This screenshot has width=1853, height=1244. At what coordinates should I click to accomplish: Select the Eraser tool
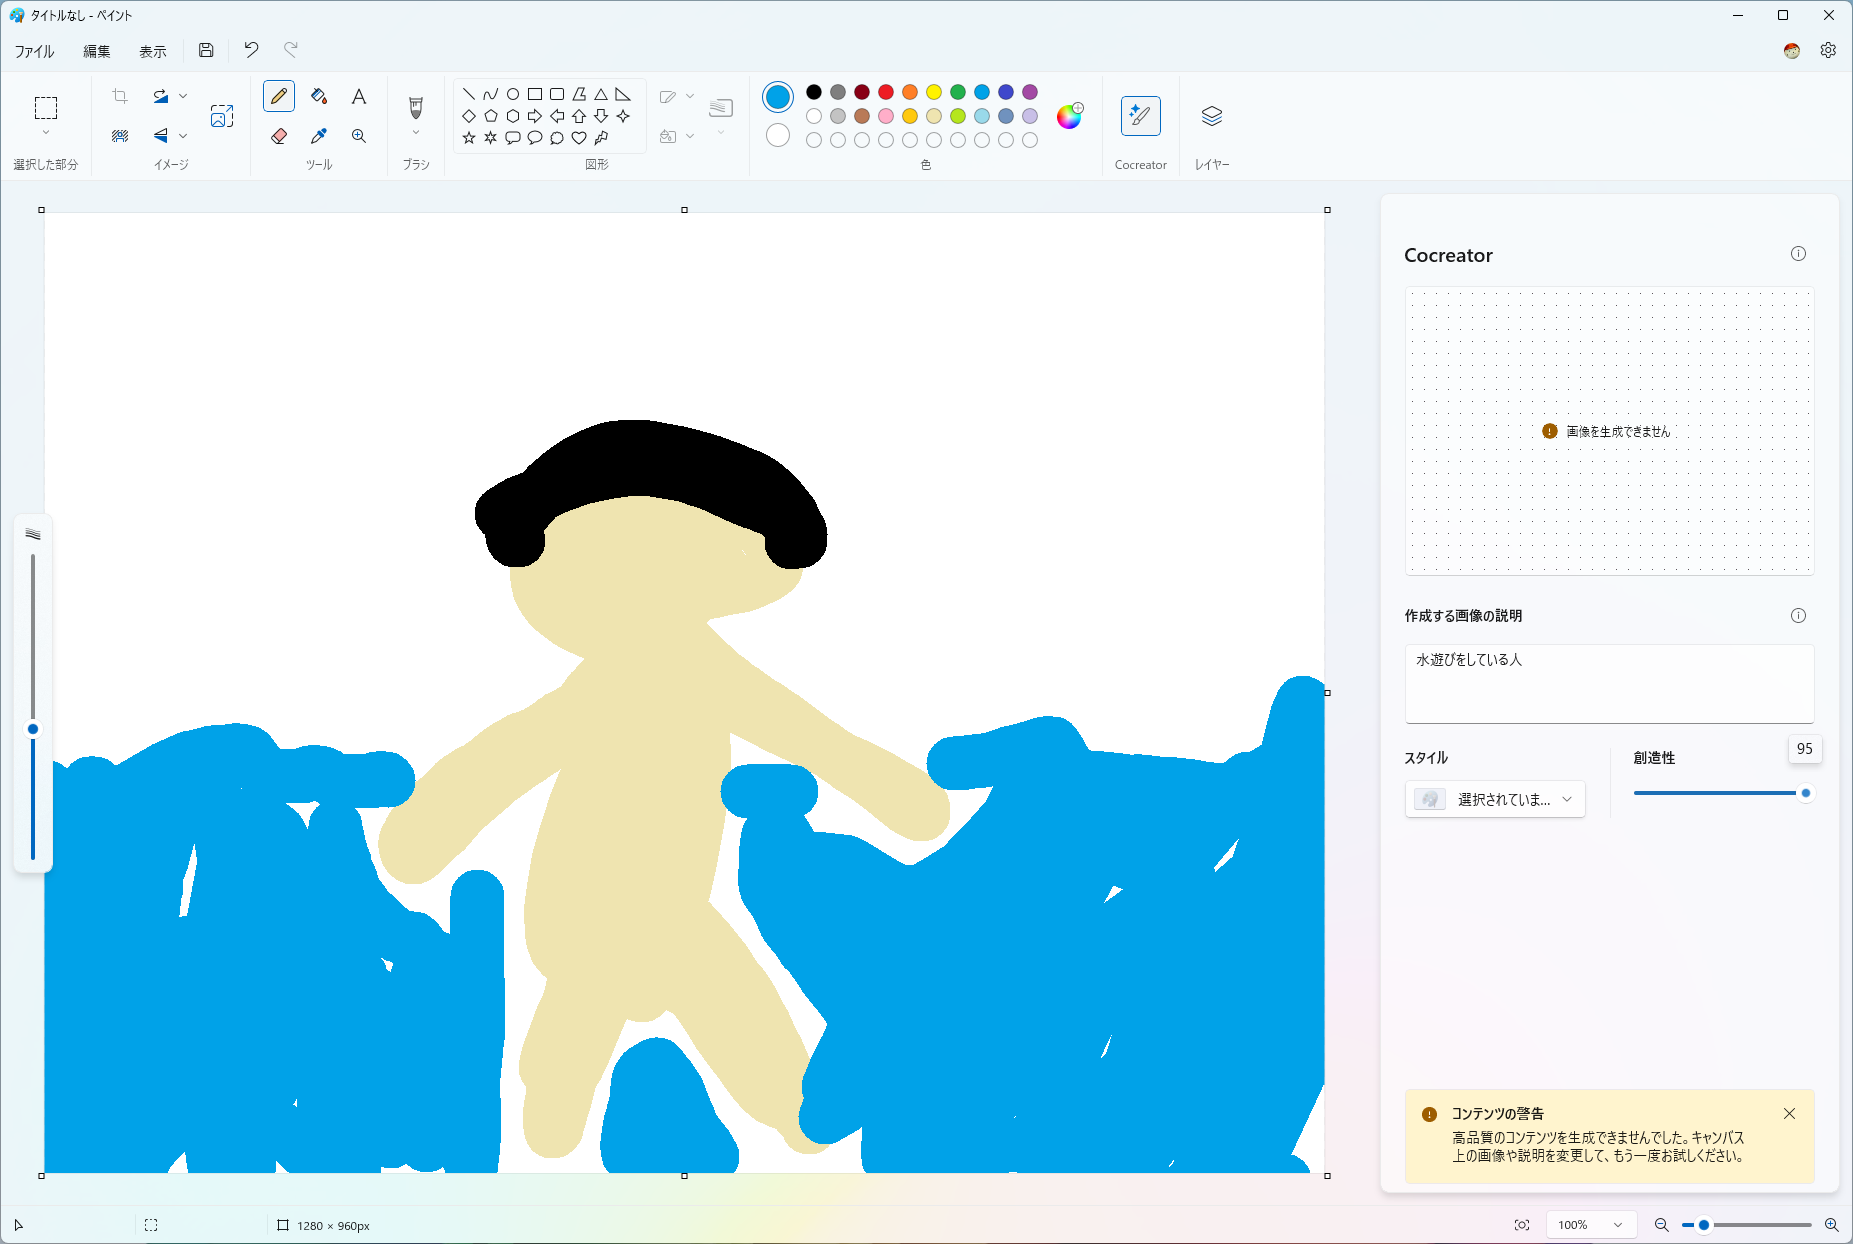279,136
